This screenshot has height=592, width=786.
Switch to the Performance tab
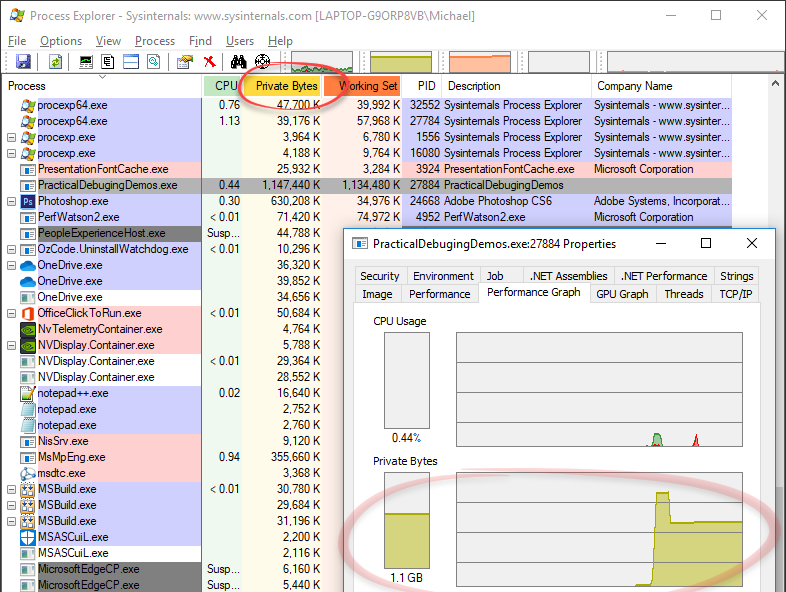[x=440, y=294]
